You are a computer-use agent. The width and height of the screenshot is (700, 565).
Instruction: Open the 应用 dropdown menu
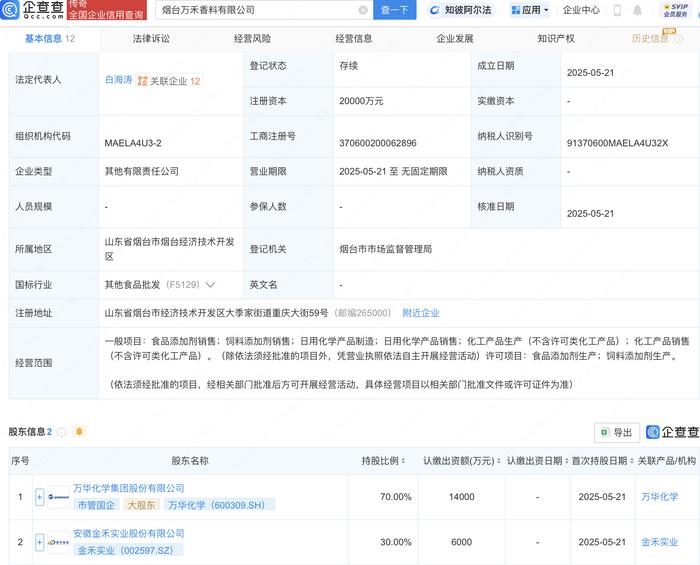pyautogui.click(x=530, y=10)
